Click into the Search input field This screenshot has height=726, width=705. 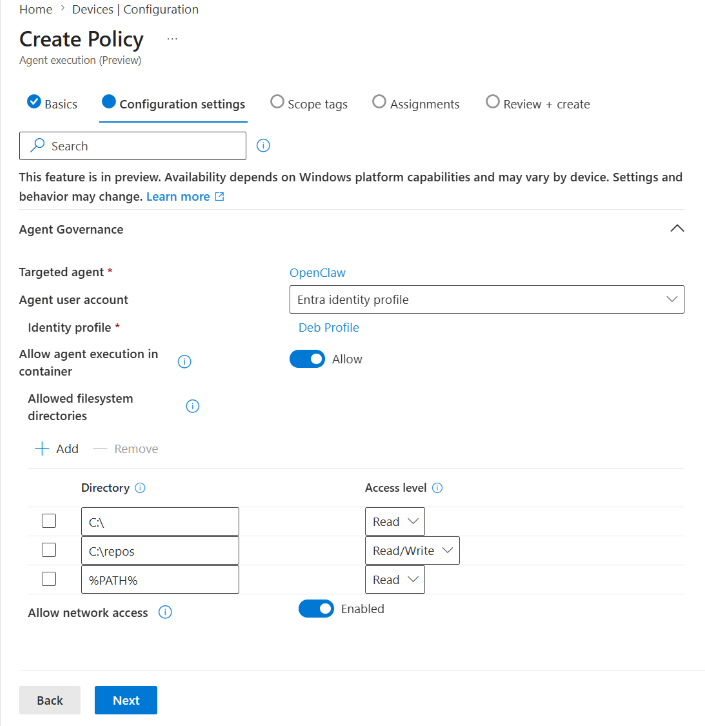pos(132,146)
